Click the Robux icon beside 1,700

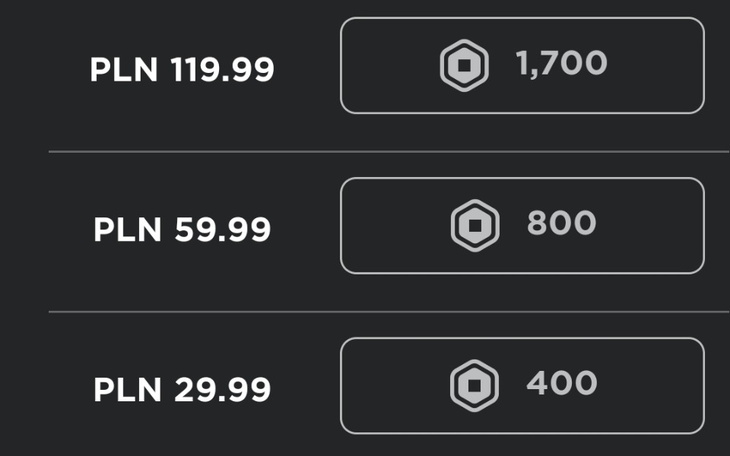click(465, 66)
